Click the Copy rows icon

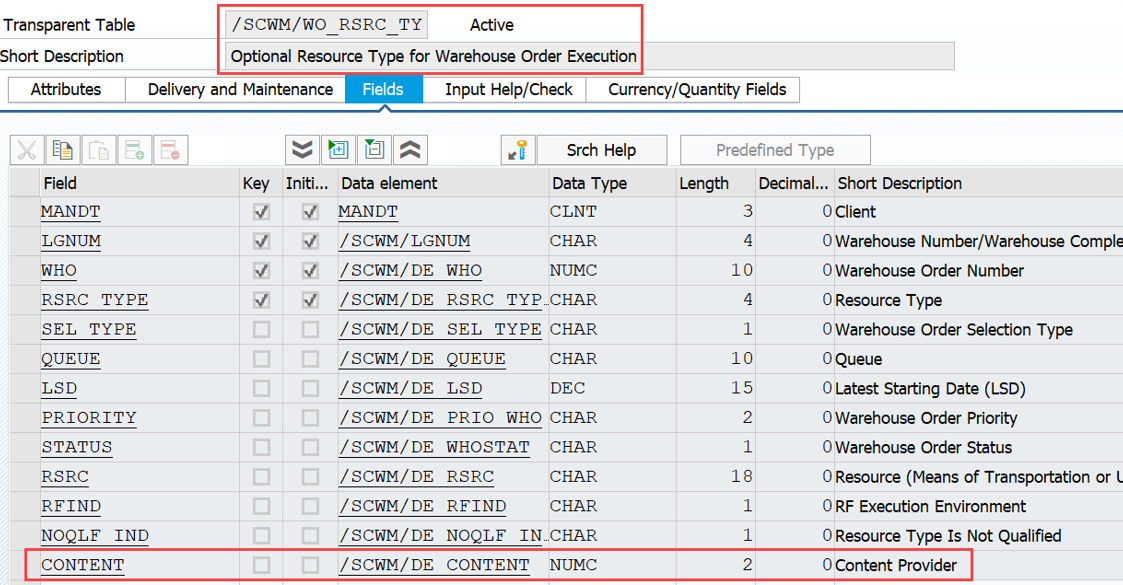click(63, 150)
